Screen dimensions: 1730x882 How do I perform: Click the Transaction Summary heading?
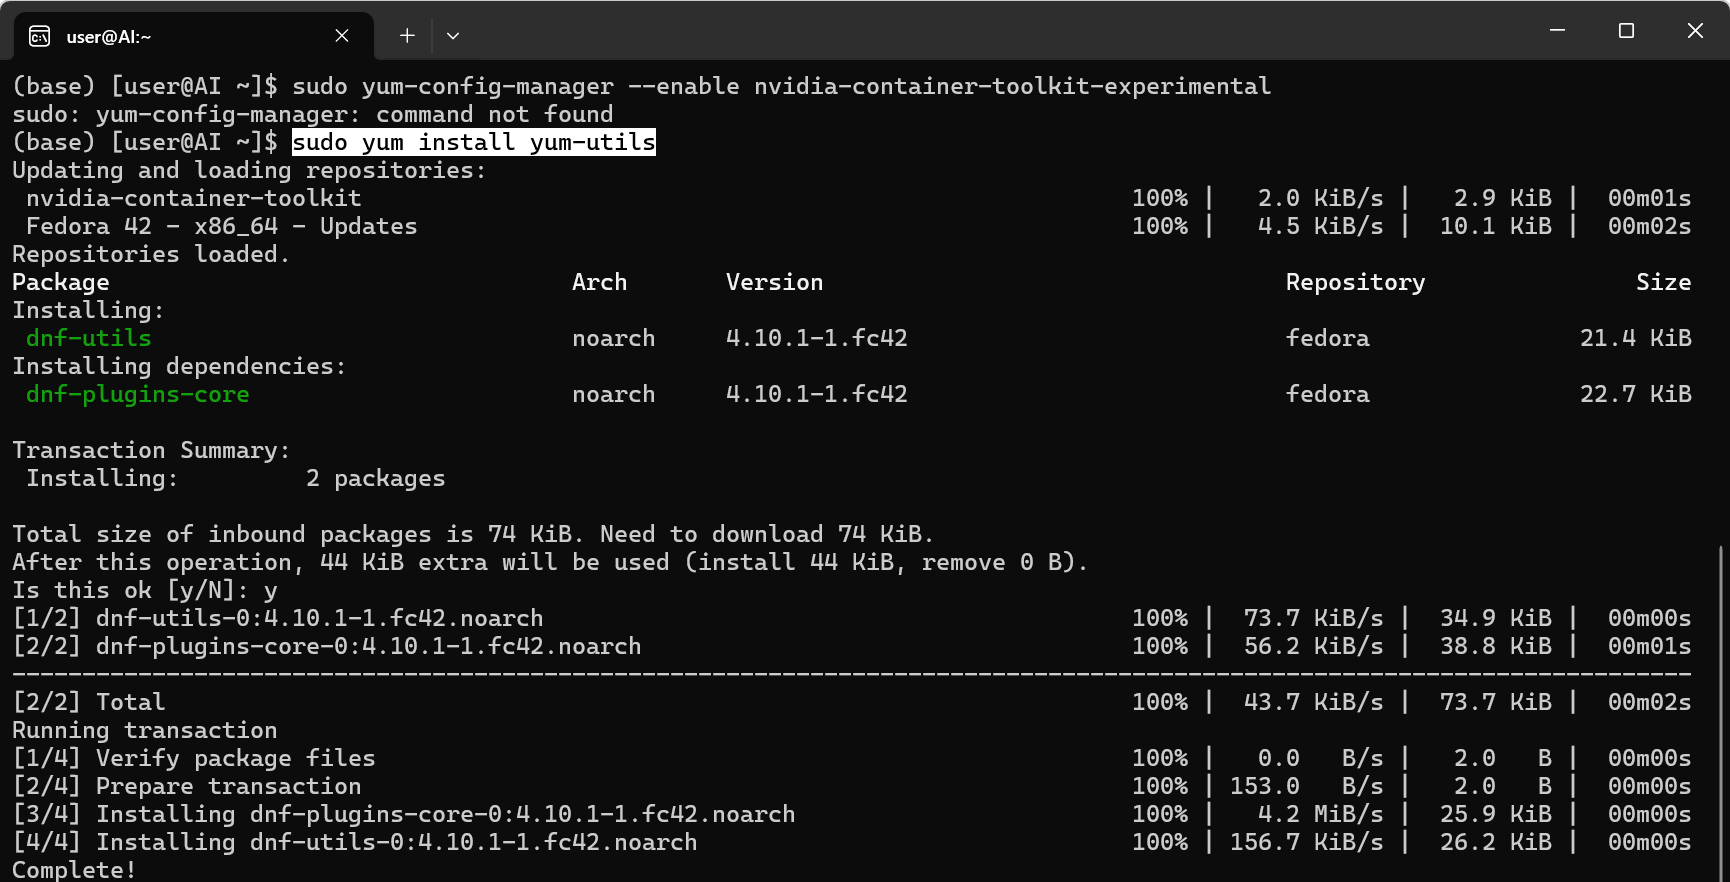(149, 450)
